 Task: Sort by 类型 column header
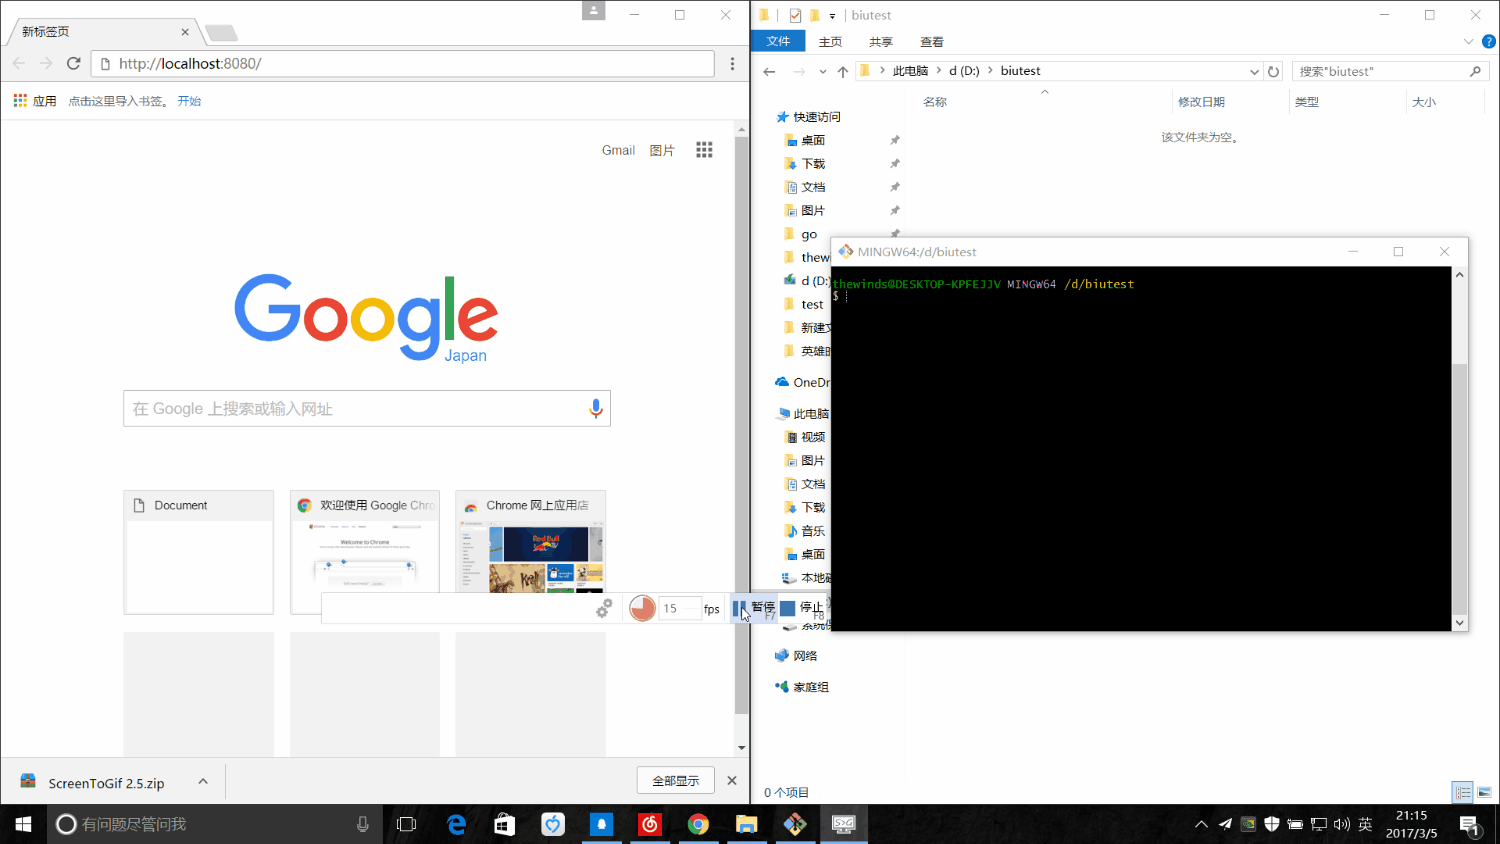click(1307, 102)
